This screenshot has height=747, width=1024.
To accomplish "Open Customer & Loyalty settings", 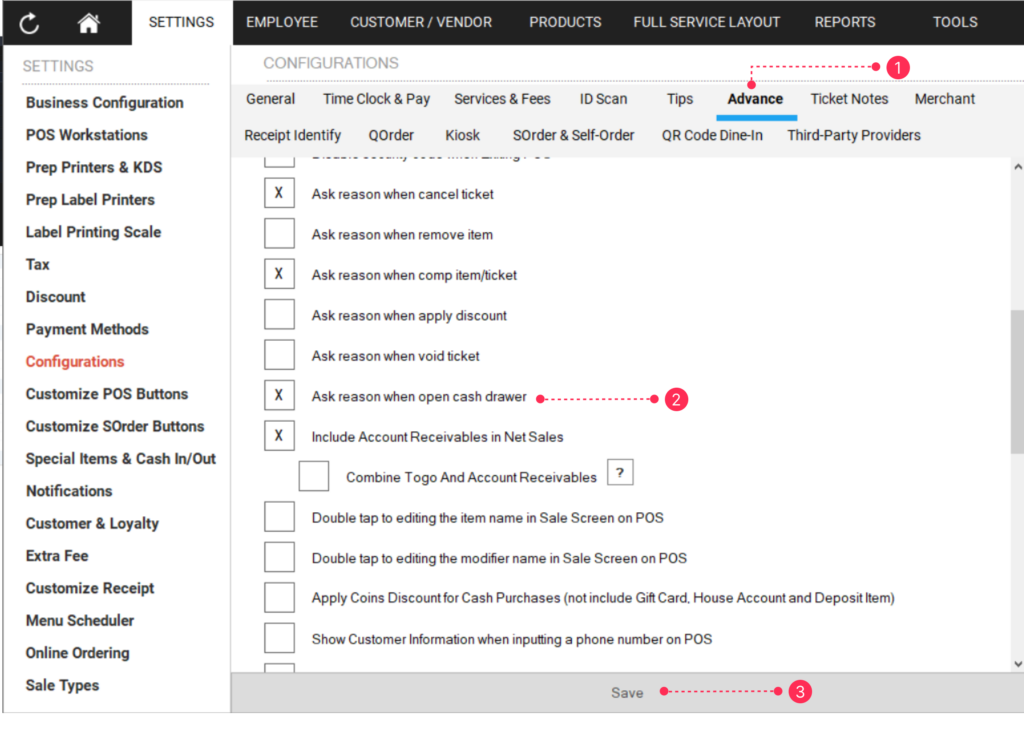I will point(92,524).
